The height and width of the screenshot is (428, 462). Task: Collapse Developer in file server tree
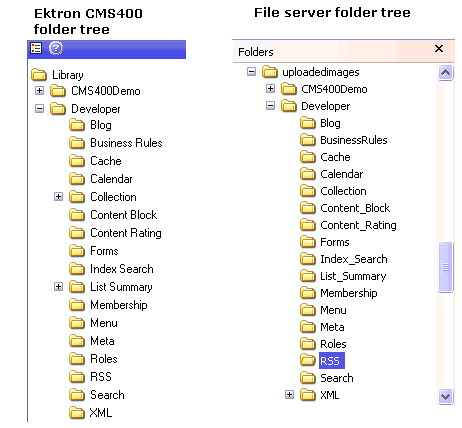(270, 106)
